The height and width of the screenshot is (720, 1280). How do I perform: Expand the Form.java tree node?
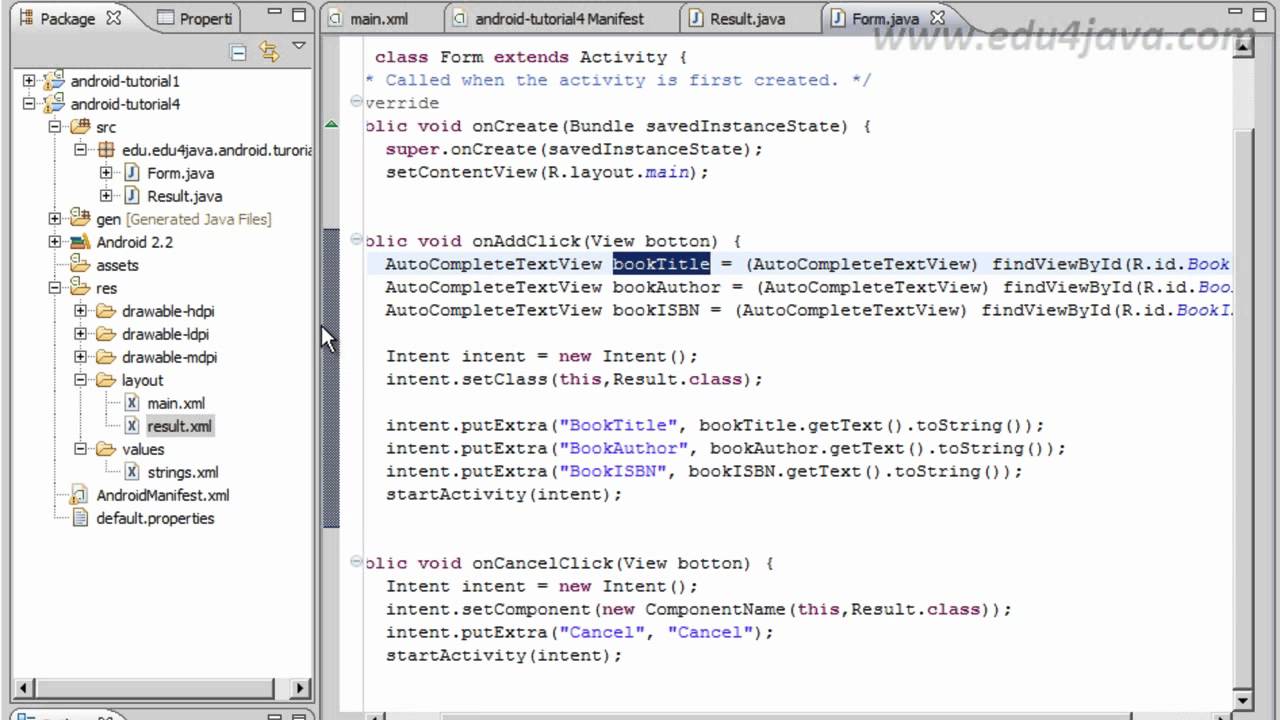(x=106, y=173)
